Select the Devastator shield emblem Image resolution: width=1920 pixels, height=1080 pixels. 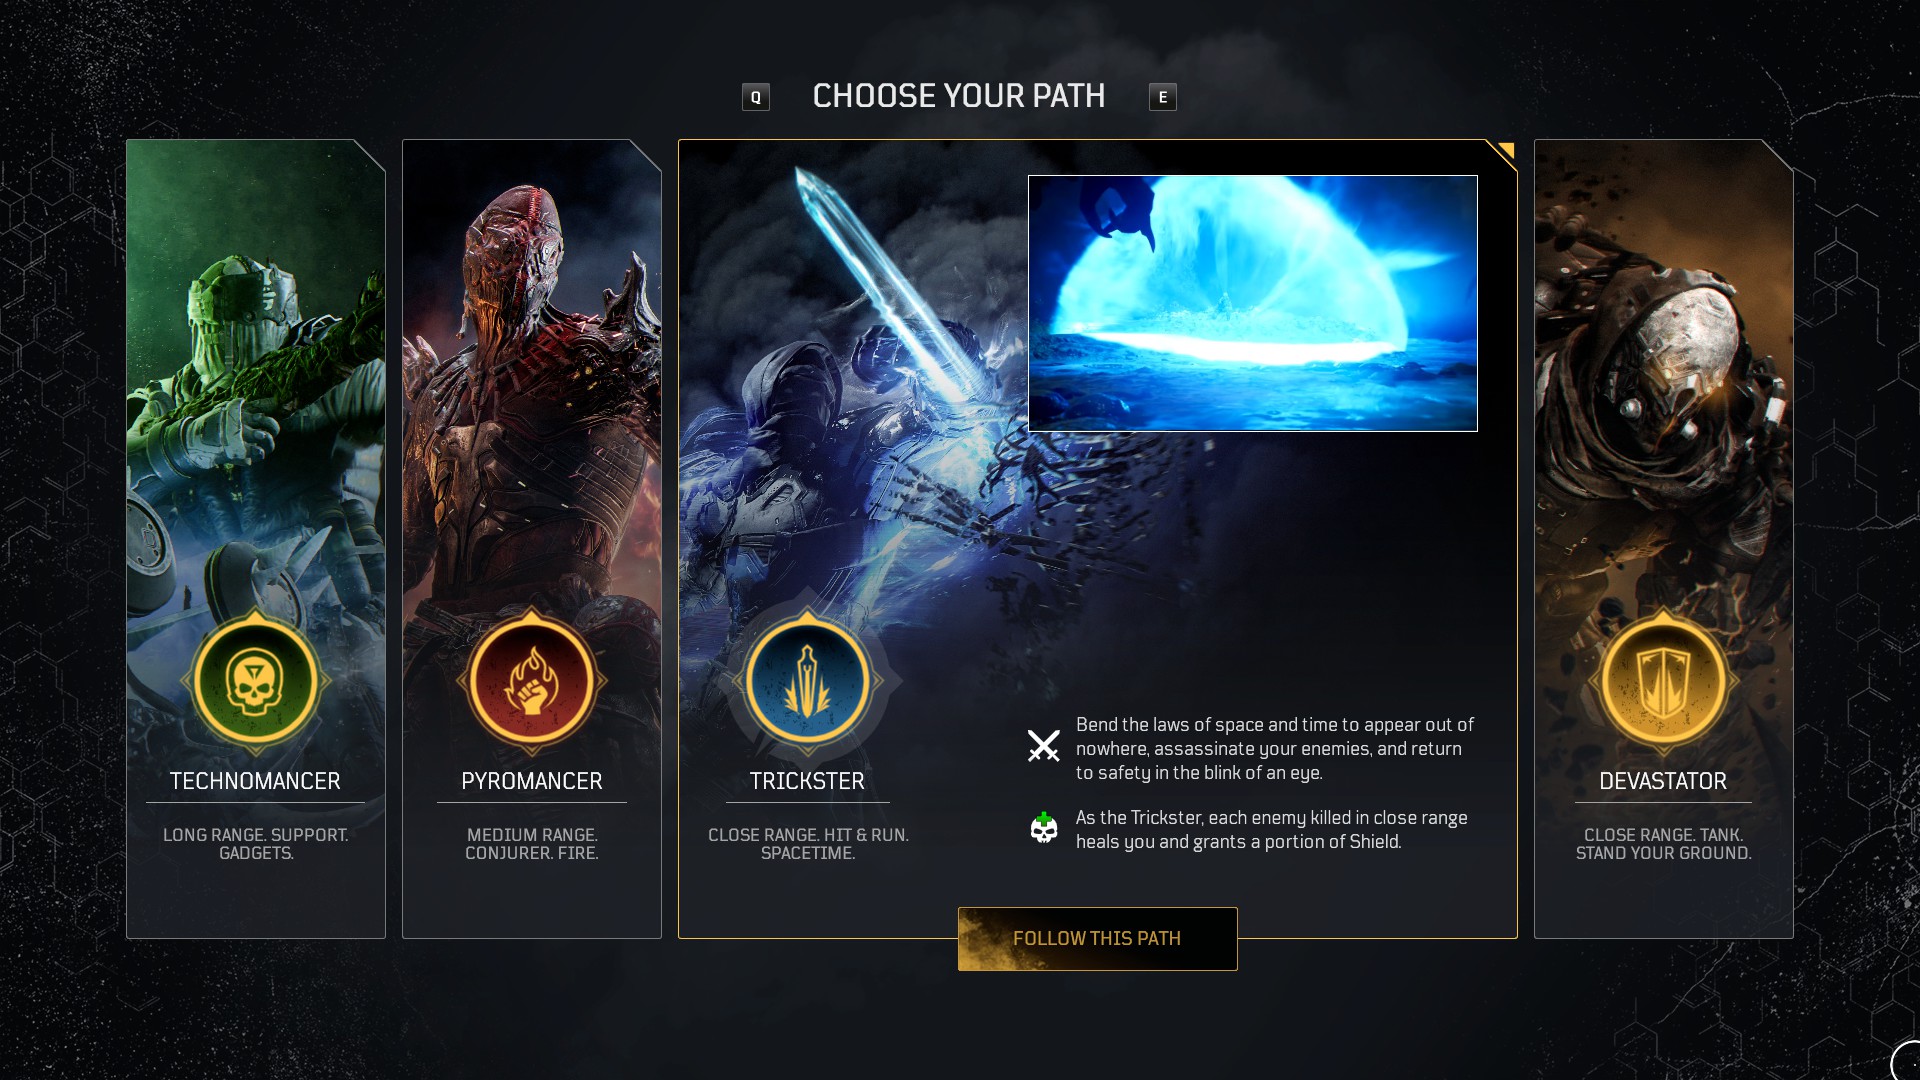[1664, 681]
